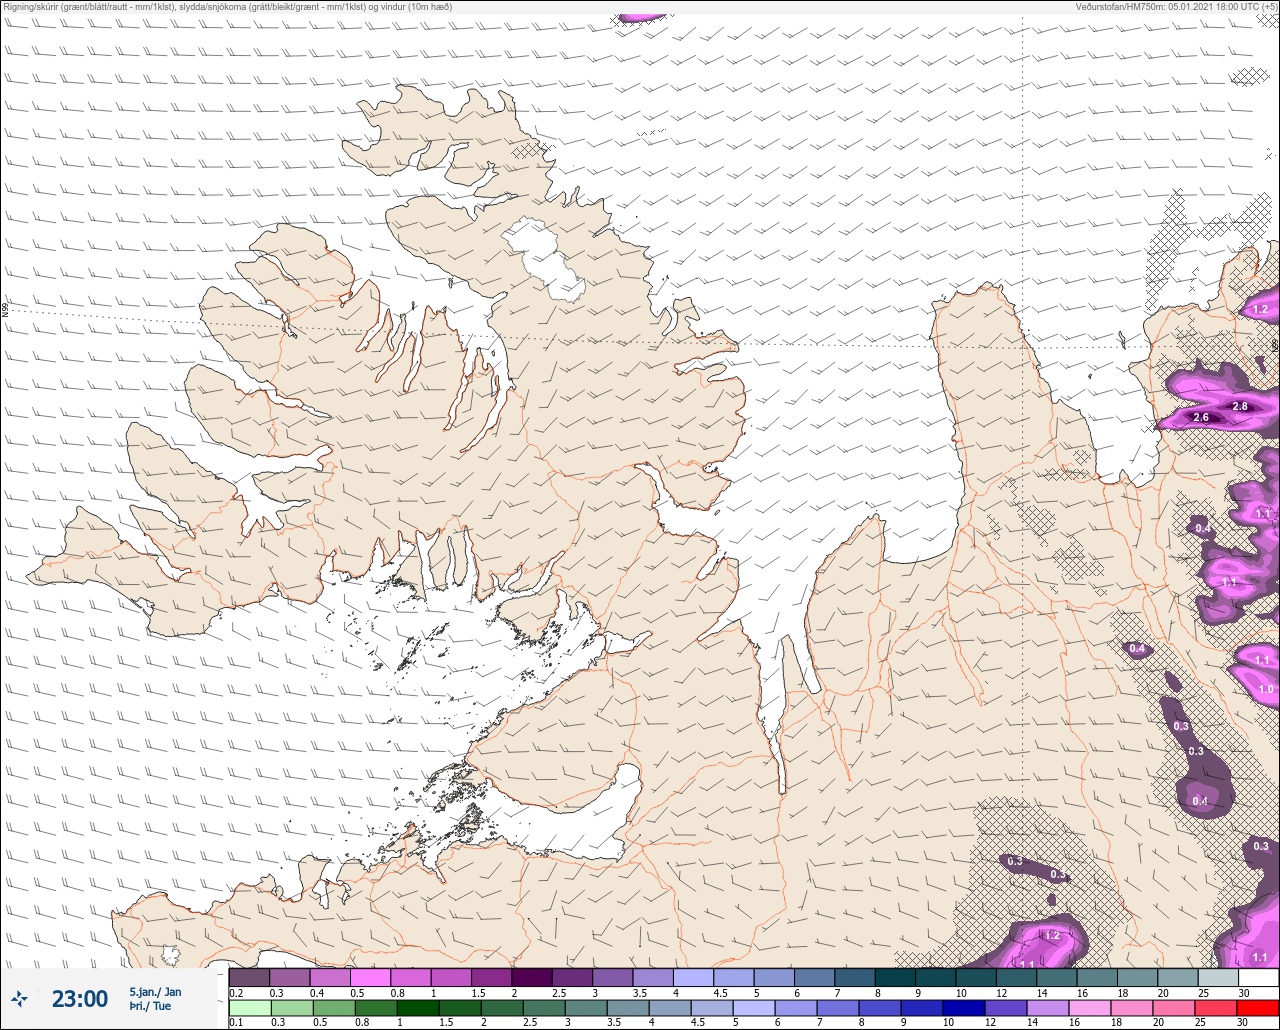Screen dimensions: 1280x1030
Task: Select the pale green 0.1 lower legend swatch
Action: pyautogui.click(x=249, y=1007)
